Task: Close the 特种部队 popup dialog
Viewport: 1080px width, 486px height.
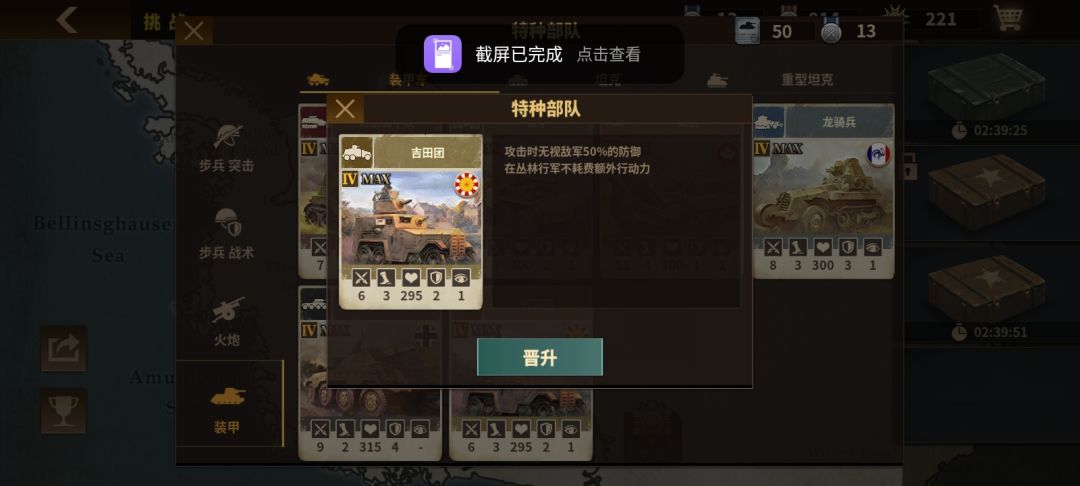Action: (345, 109)
